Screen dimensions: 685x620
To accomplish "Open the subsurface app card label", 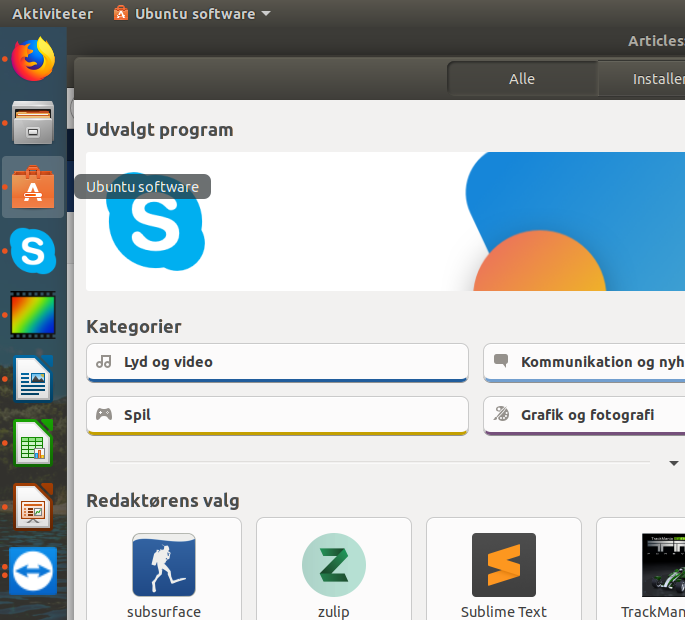I will point(164,612).
